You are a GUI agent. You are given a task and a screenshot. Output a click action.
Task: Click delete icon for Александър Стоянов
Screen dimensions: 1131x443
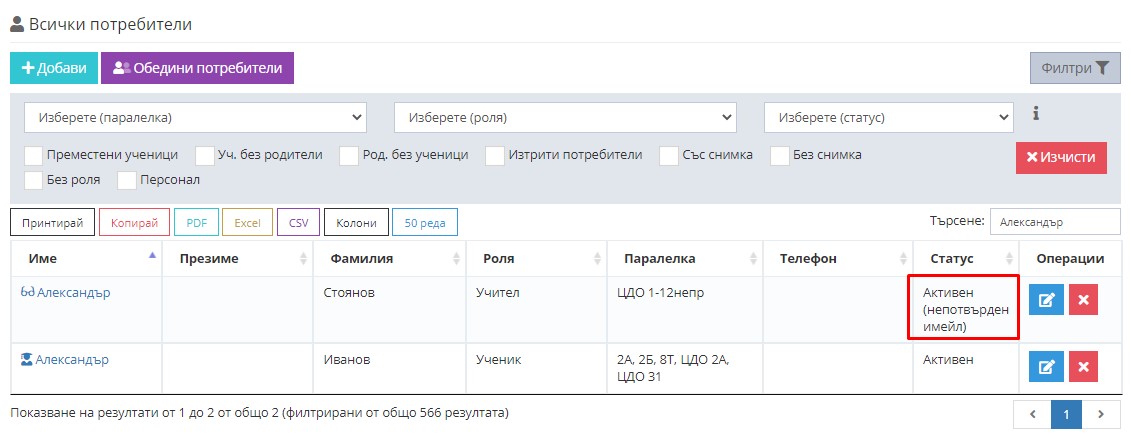point(1083,301)
